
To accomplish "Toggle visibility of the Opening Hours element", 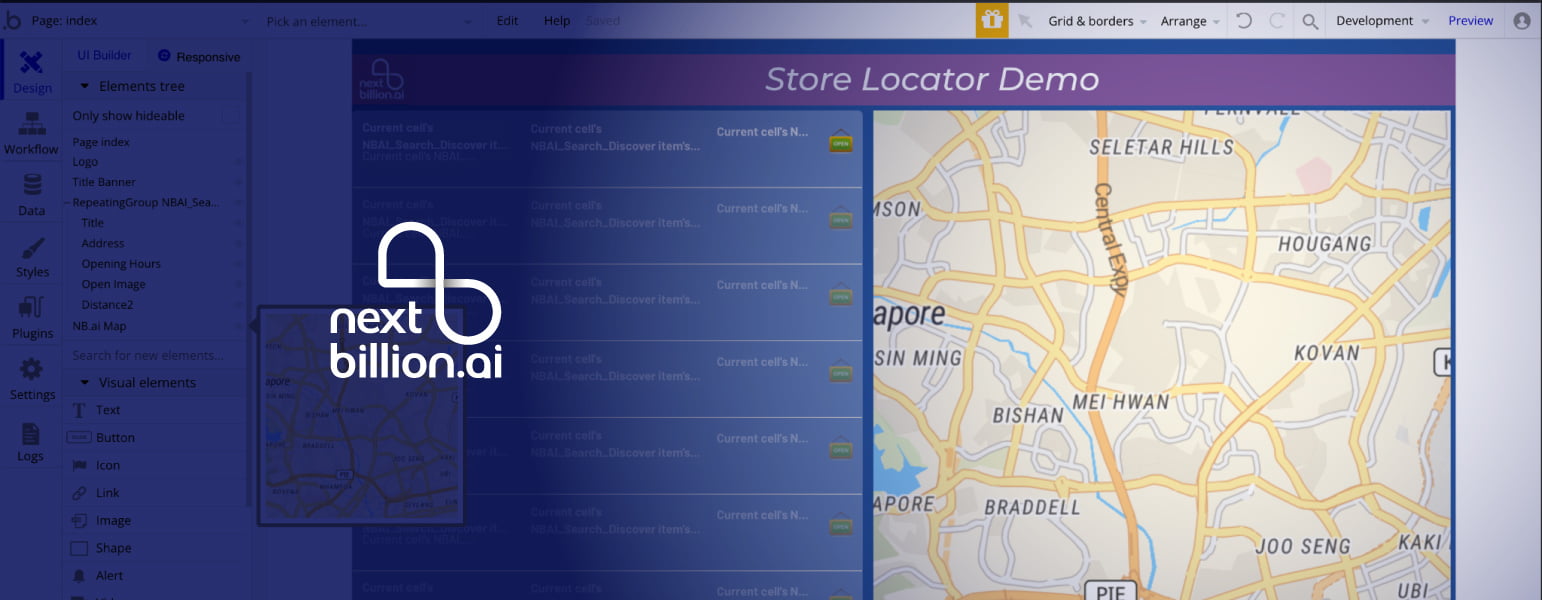I will [x=238, y=264].
